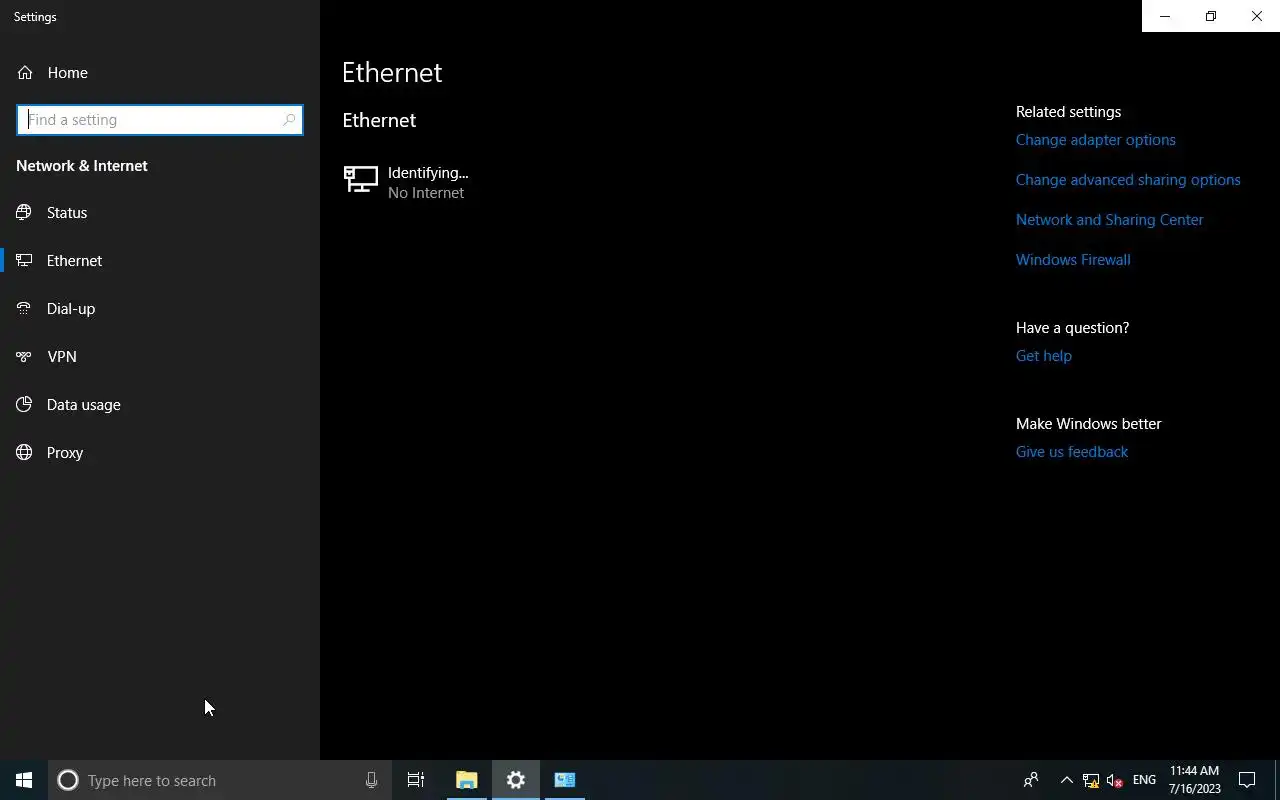This screenshot has width=1280, height=800.
Task: Click the Ethernet network adapter icon
Action: pyautogui.click(x=361, y=180)
